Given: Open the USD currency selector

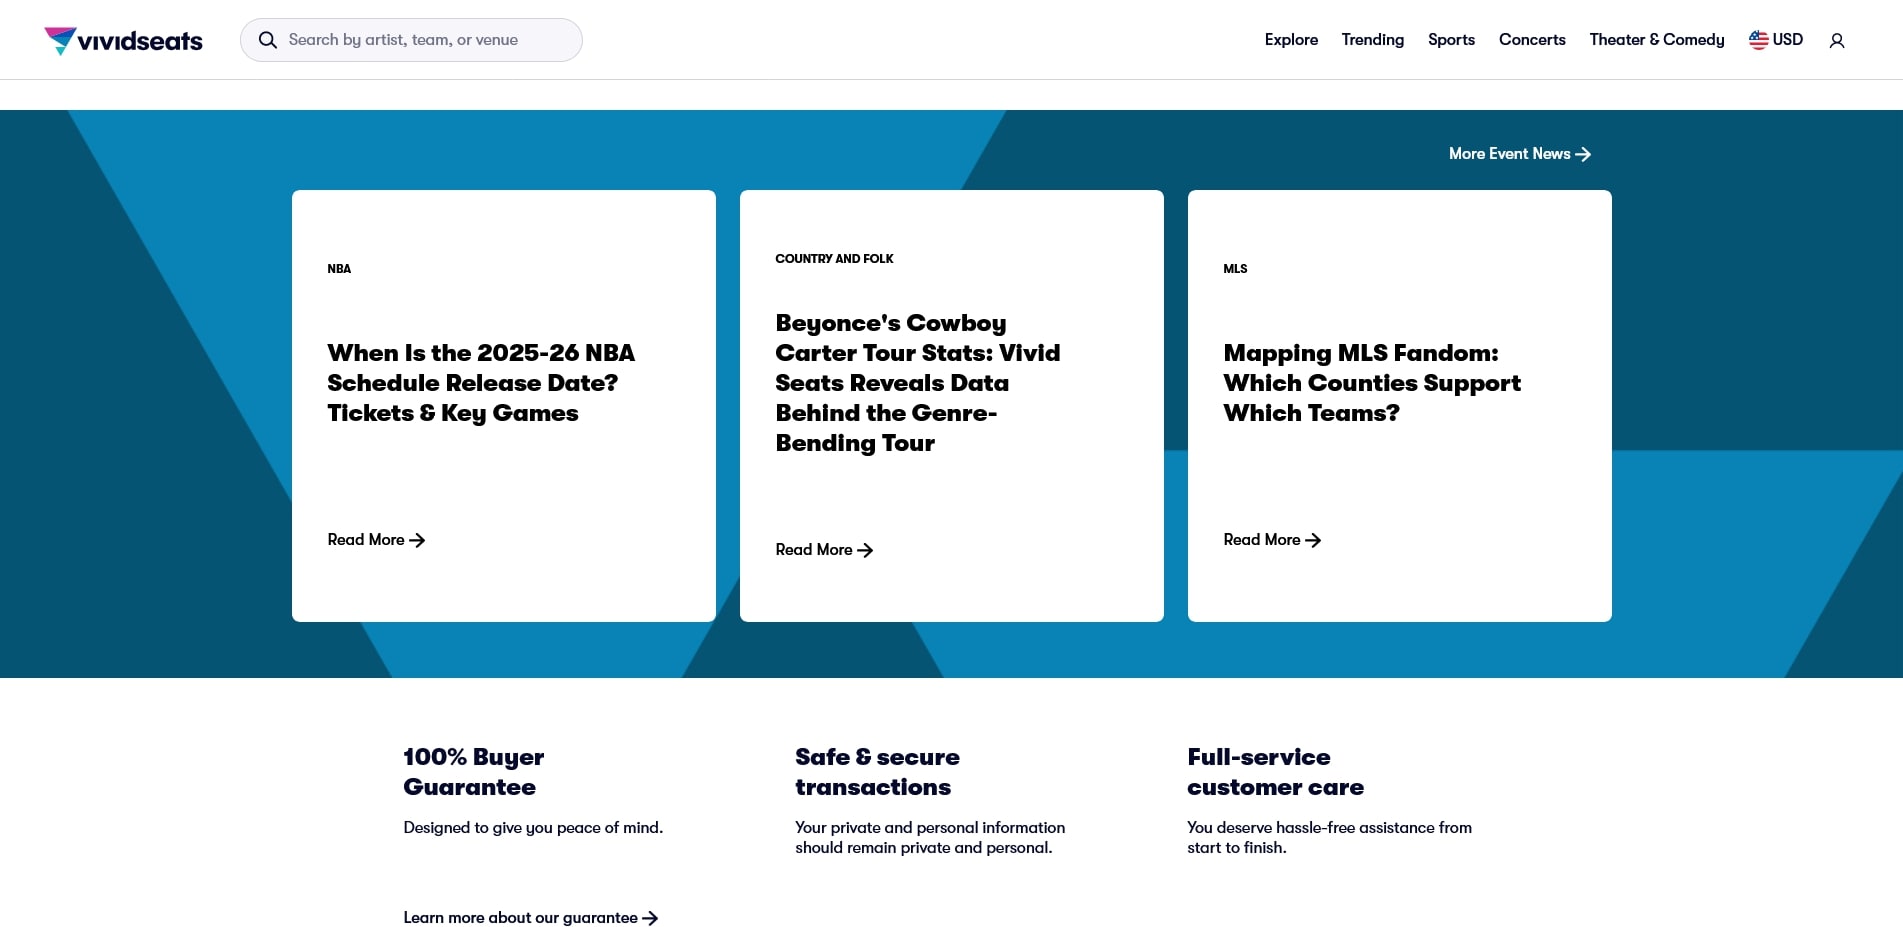Looking at the screenshot, I should [1787, 40].
